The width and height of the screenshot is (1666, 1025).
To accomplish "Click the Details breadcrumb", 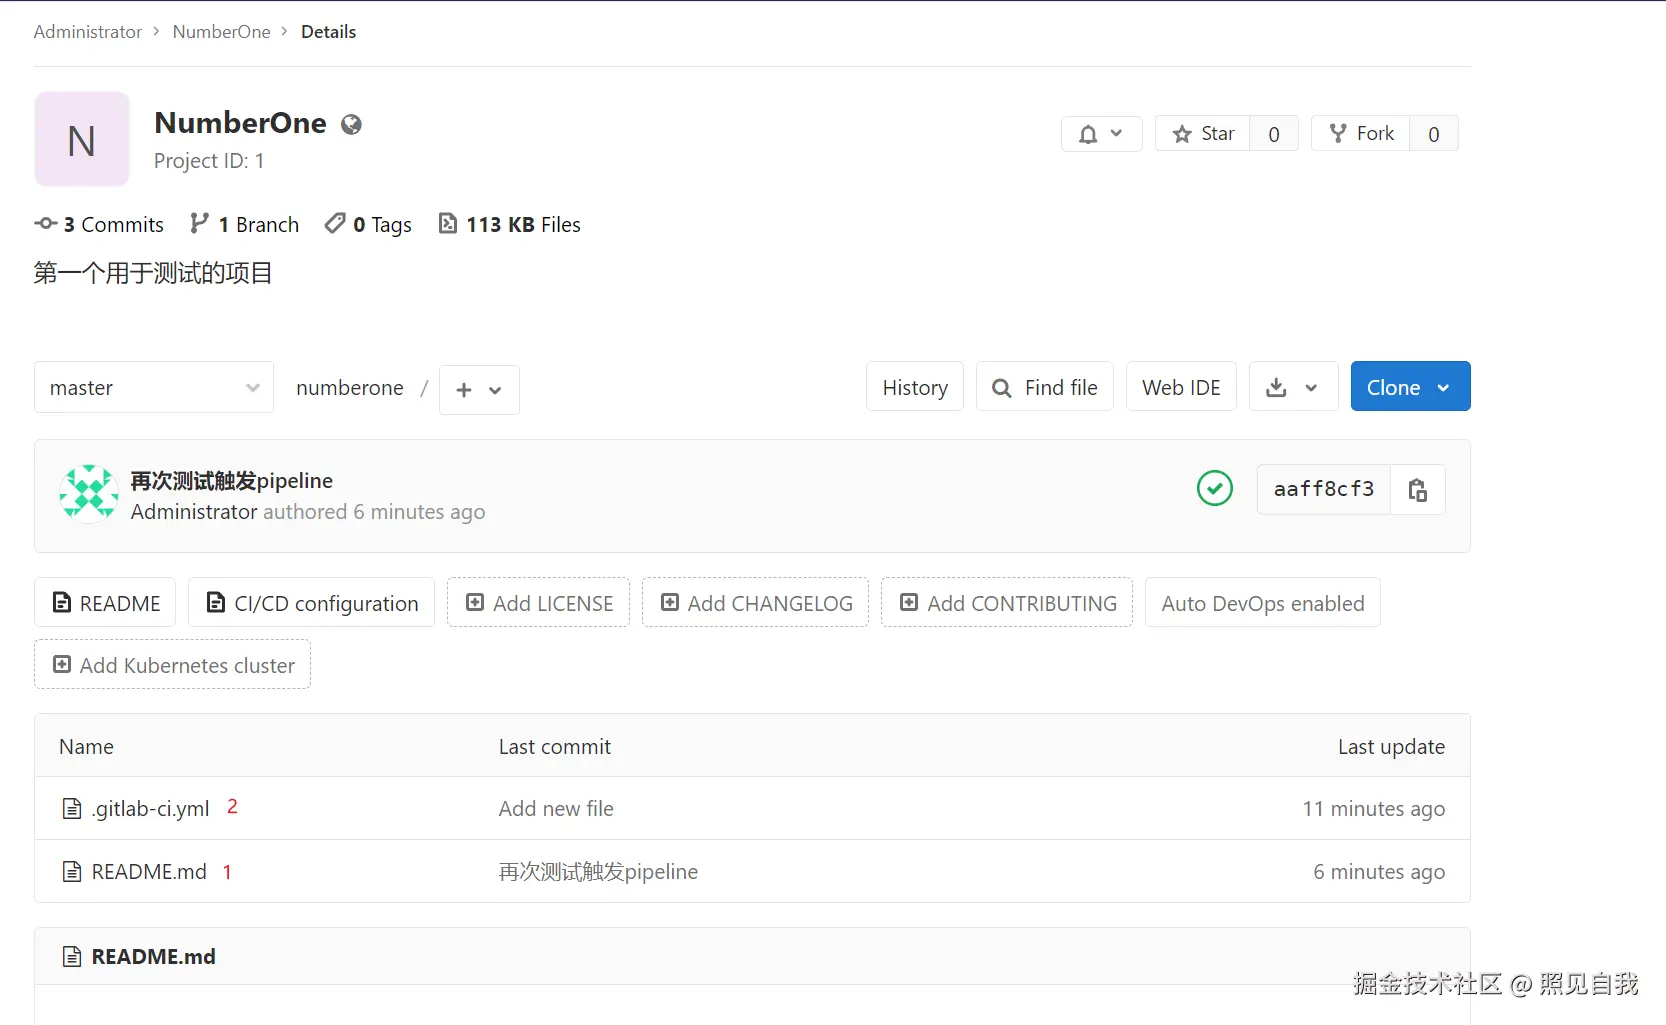I will click(x=328, y=32).
